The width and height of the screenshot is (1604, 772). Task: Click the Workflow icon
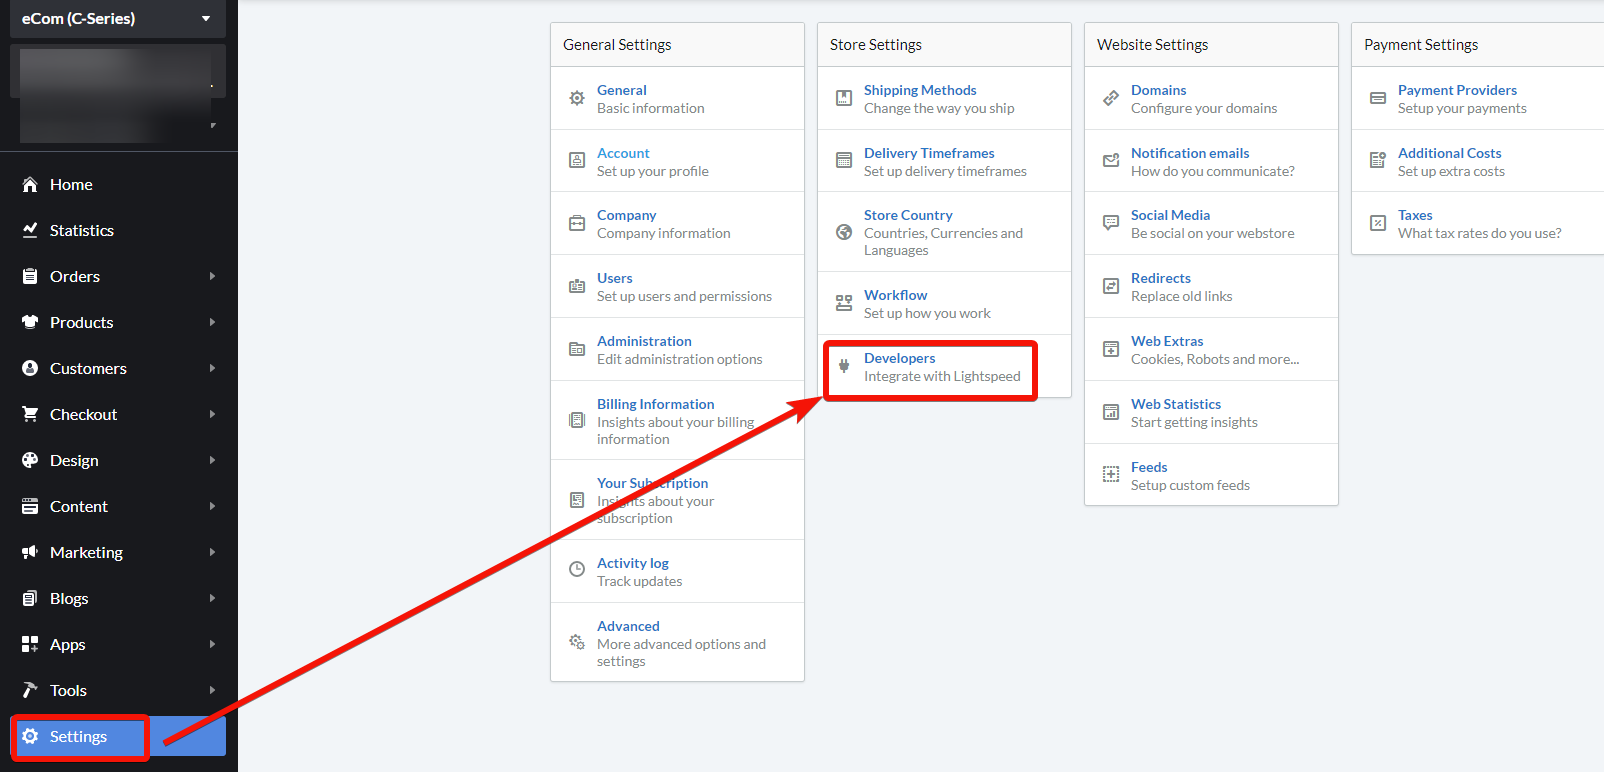[844, 303]
